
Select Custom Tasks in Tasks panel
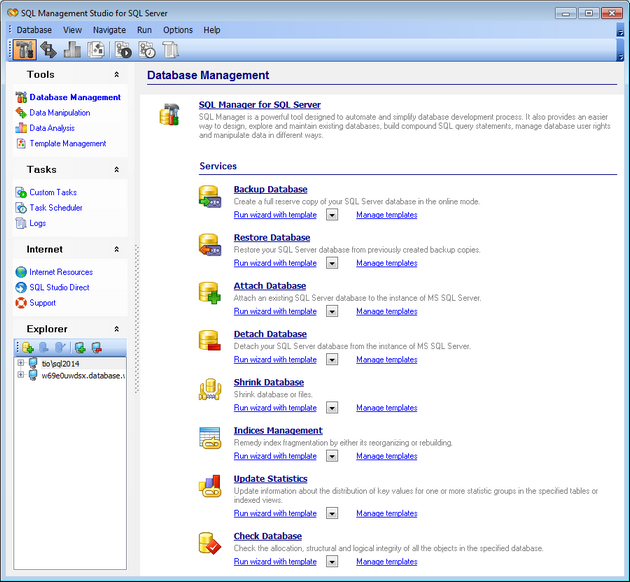pyautogui.click(x=53, y=192)
